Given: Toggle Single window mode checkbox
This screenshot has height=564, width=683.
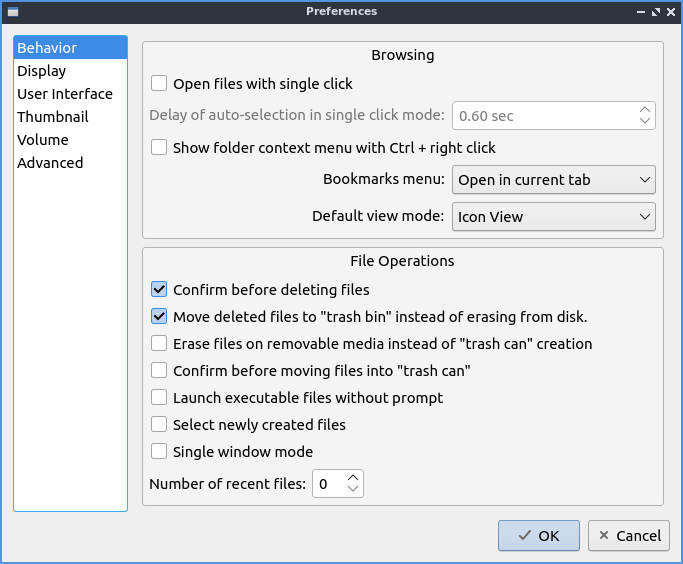Looking at the screenshot, I should [159, 452].
